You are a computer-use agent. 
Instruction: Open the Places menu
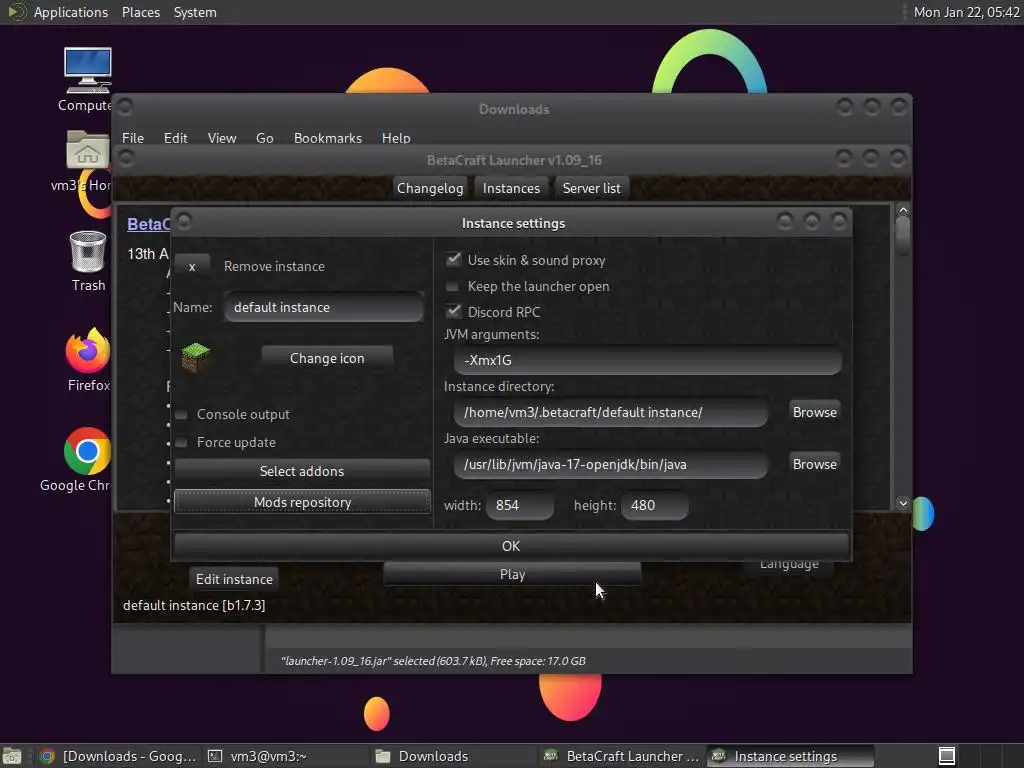pyautogui.click(x=140, y=12)
